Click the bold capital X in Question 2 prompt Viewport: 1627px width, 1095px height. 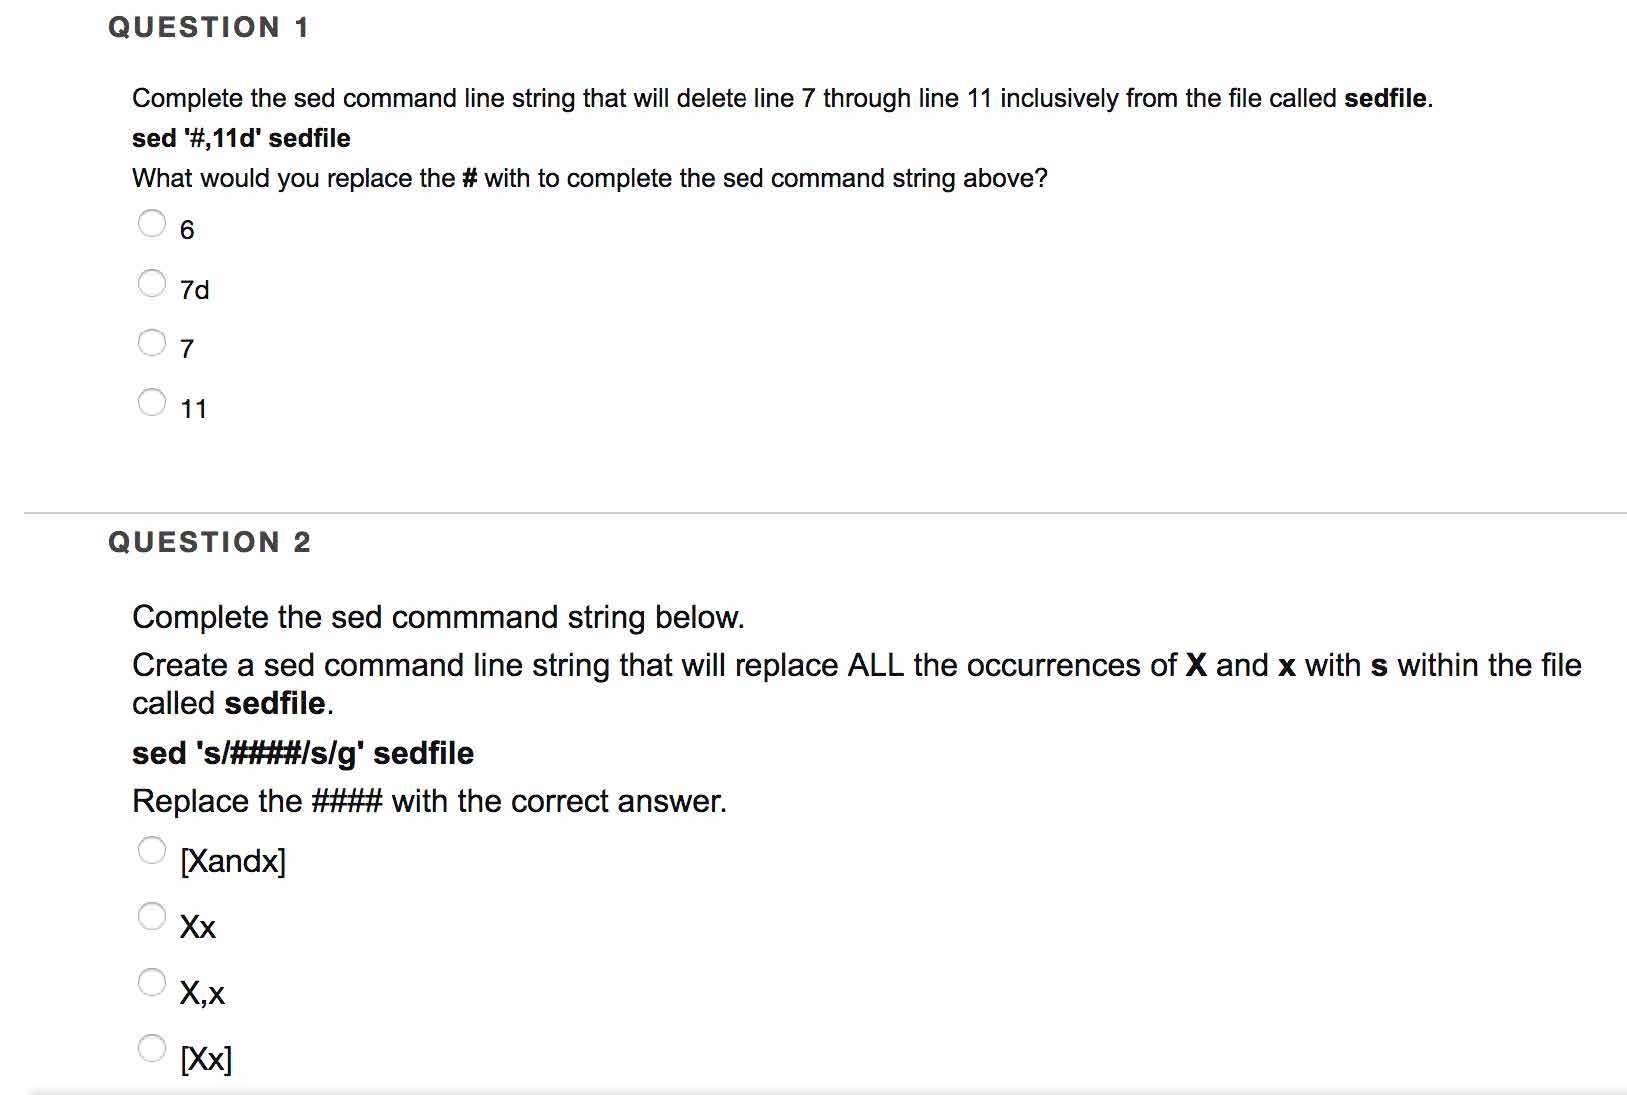[x=1196, y=665]
